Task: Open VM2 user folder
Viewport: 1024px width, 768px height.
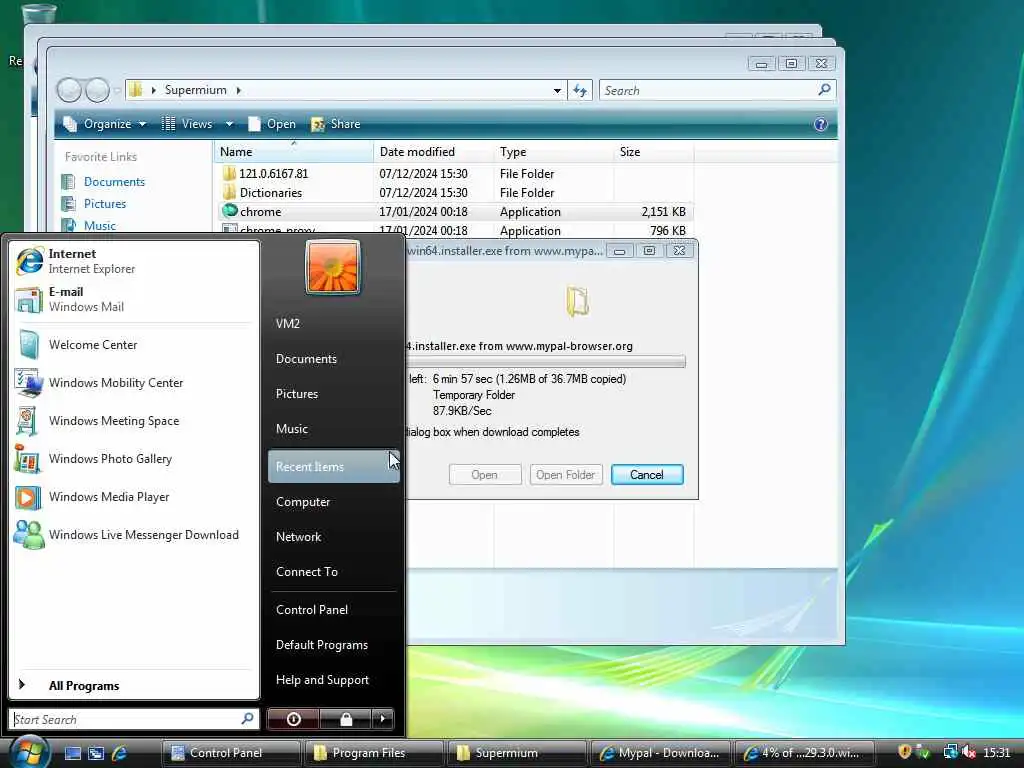Action: click(333, 323)
